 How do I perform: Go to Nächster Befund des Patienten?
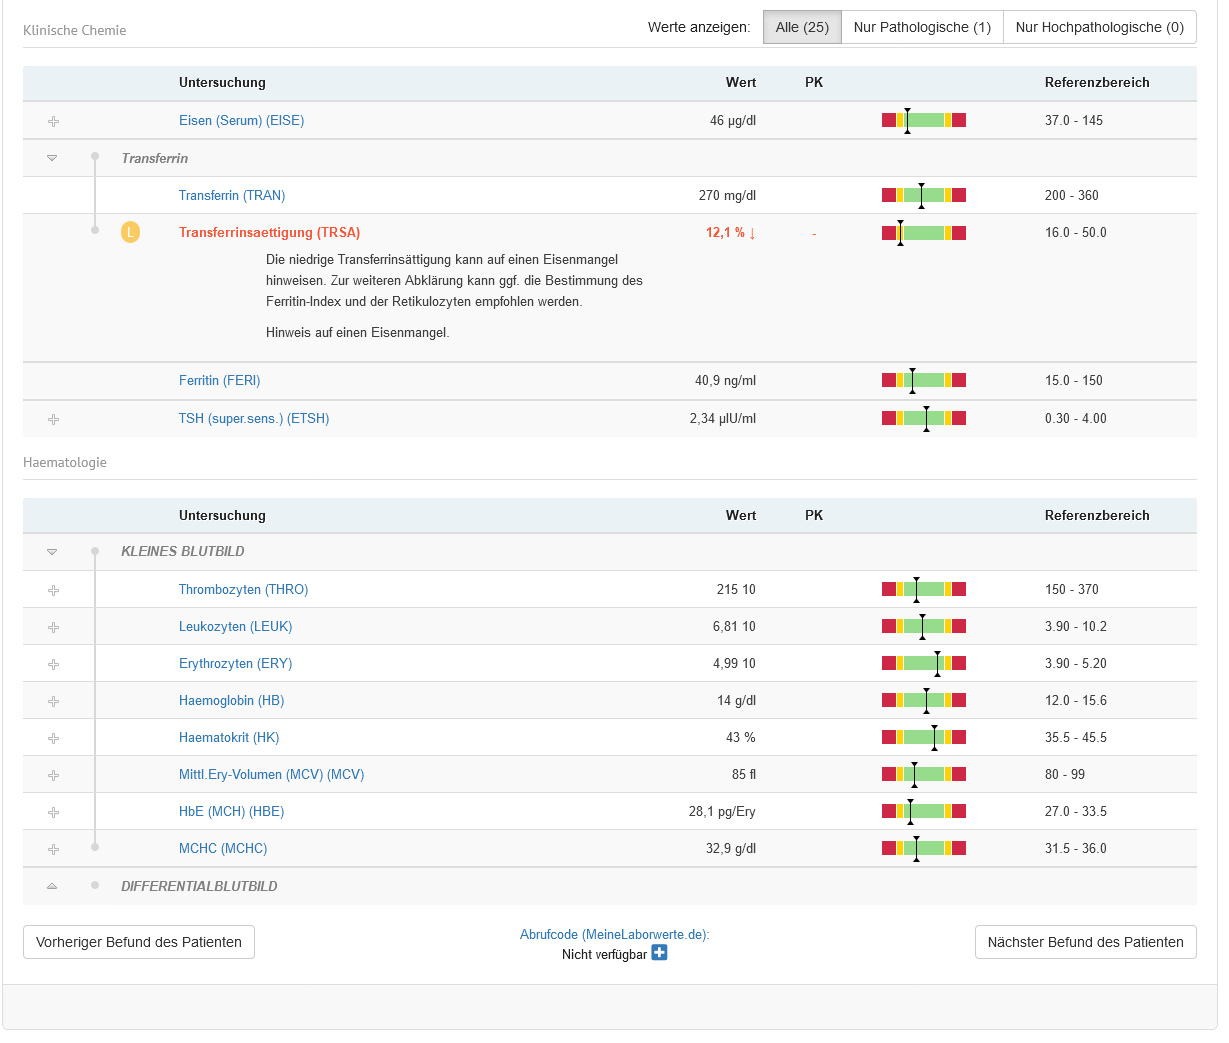[x=1085, y=942]
